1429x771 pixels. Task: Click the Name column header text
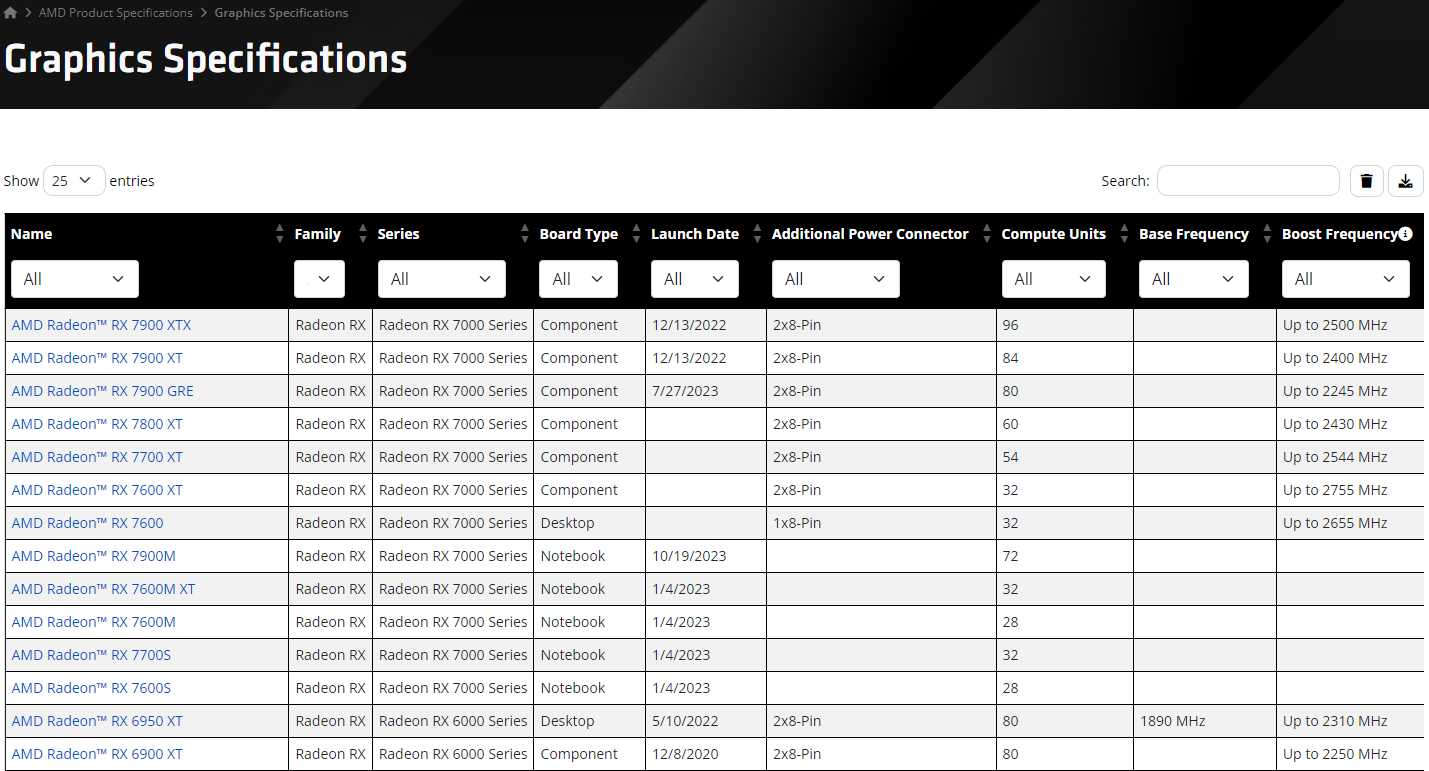32,234
